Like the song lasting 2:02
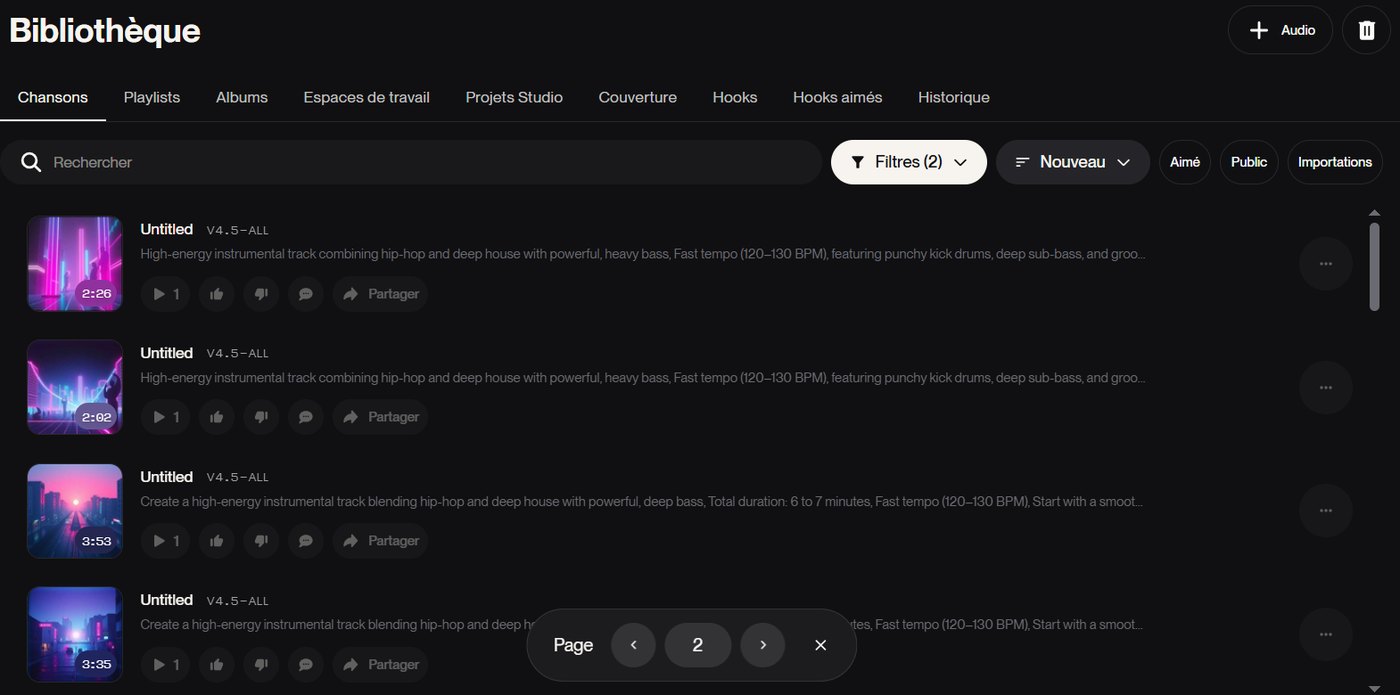 point(216,417)
